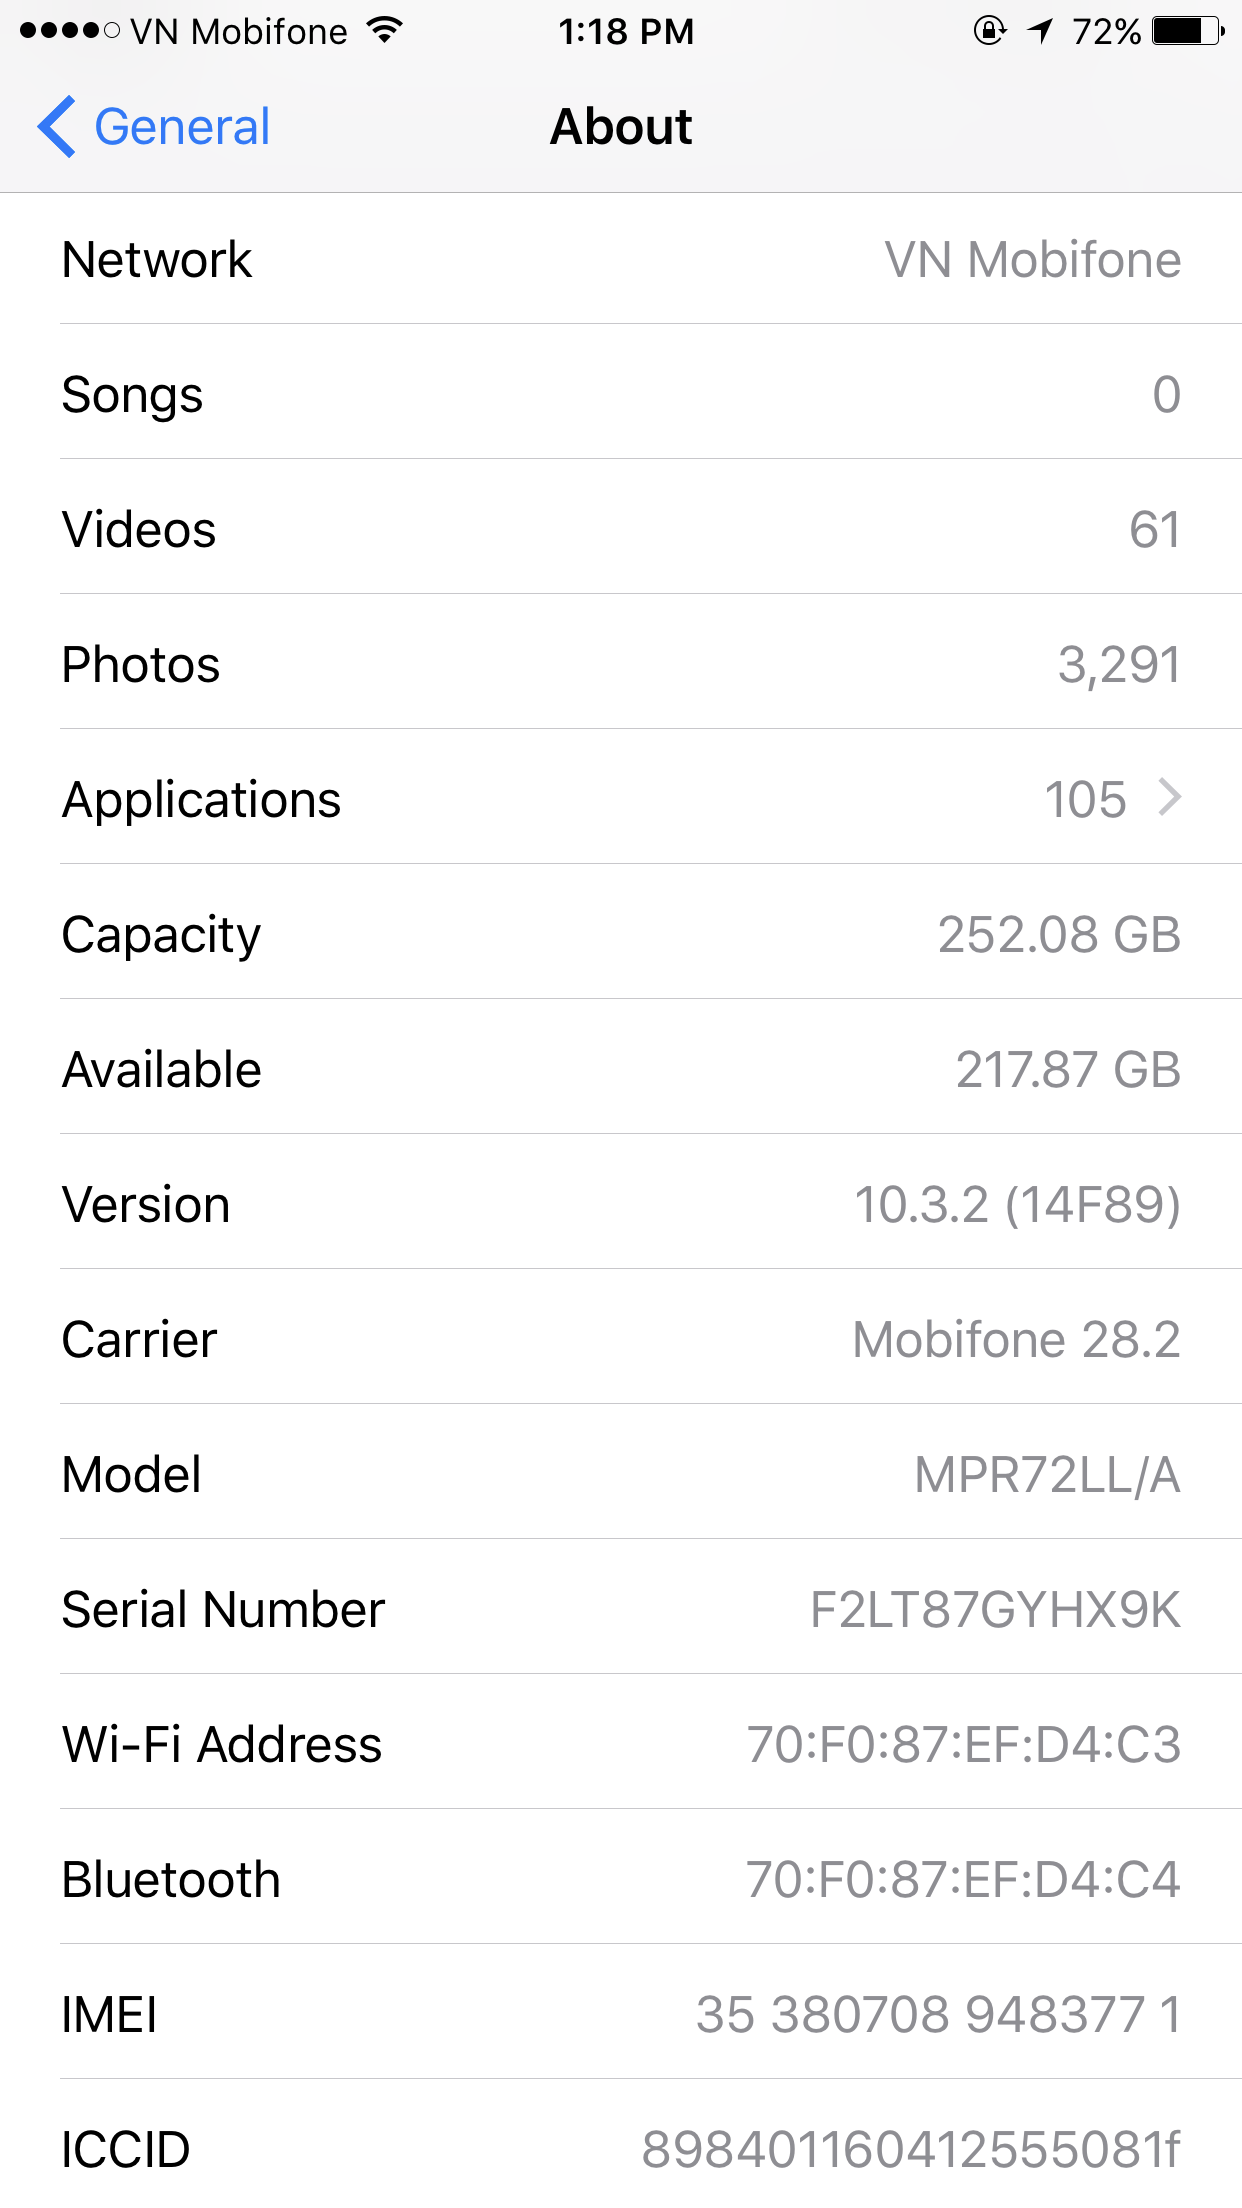Go back to General settings
This screenshot has width=1242, height=2208.
tap(180, 127)
